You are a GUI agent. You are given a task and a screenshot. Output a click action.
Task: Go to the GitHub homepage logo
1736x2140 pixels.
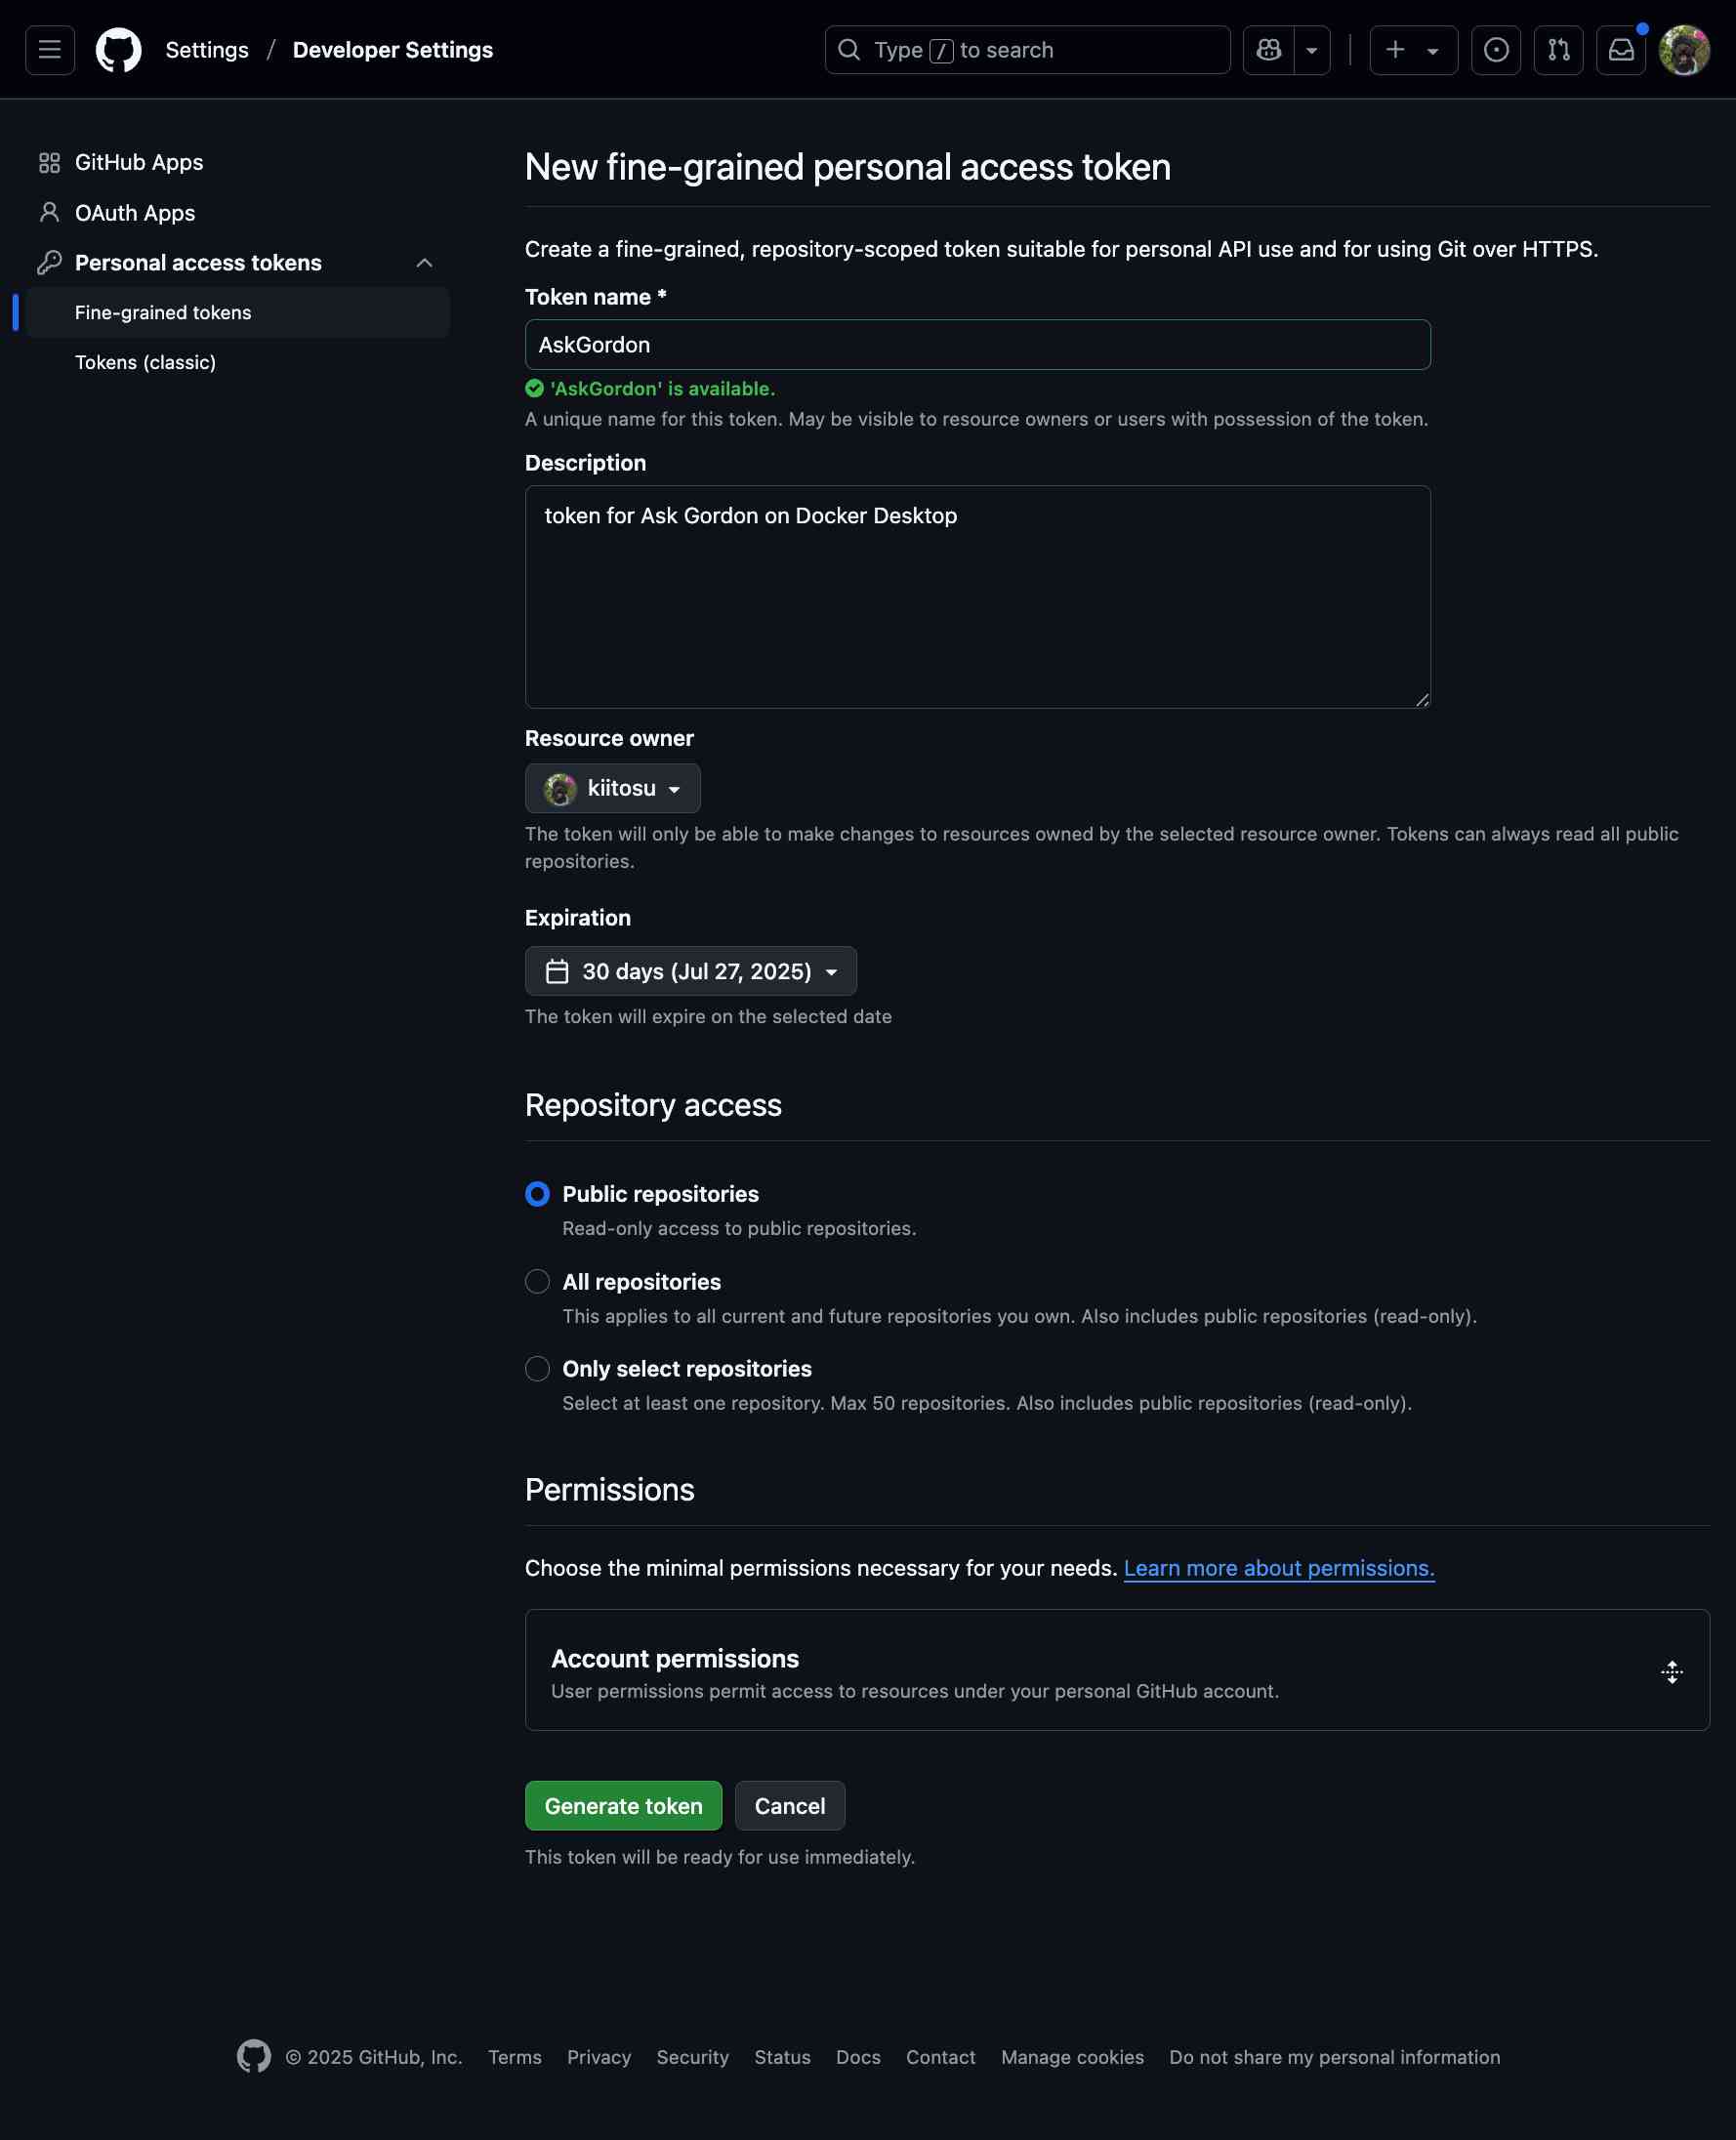click(118, 50)
